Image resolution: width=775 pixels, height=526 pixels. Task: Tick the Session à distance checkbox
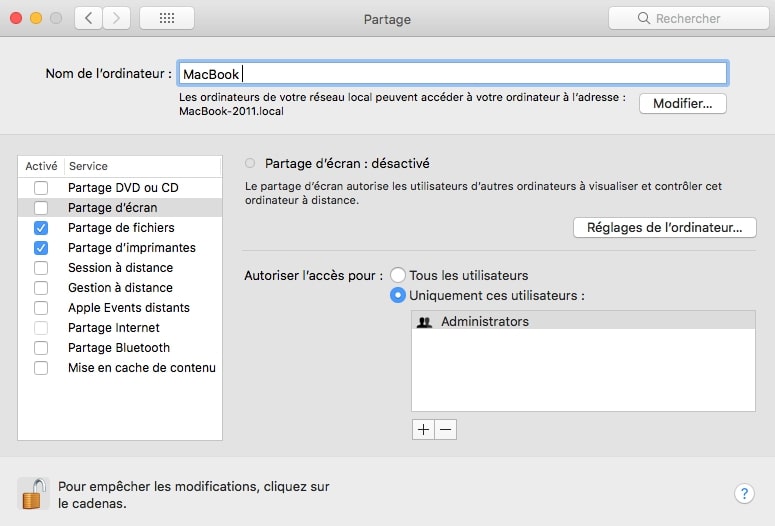tap(41, 268)
